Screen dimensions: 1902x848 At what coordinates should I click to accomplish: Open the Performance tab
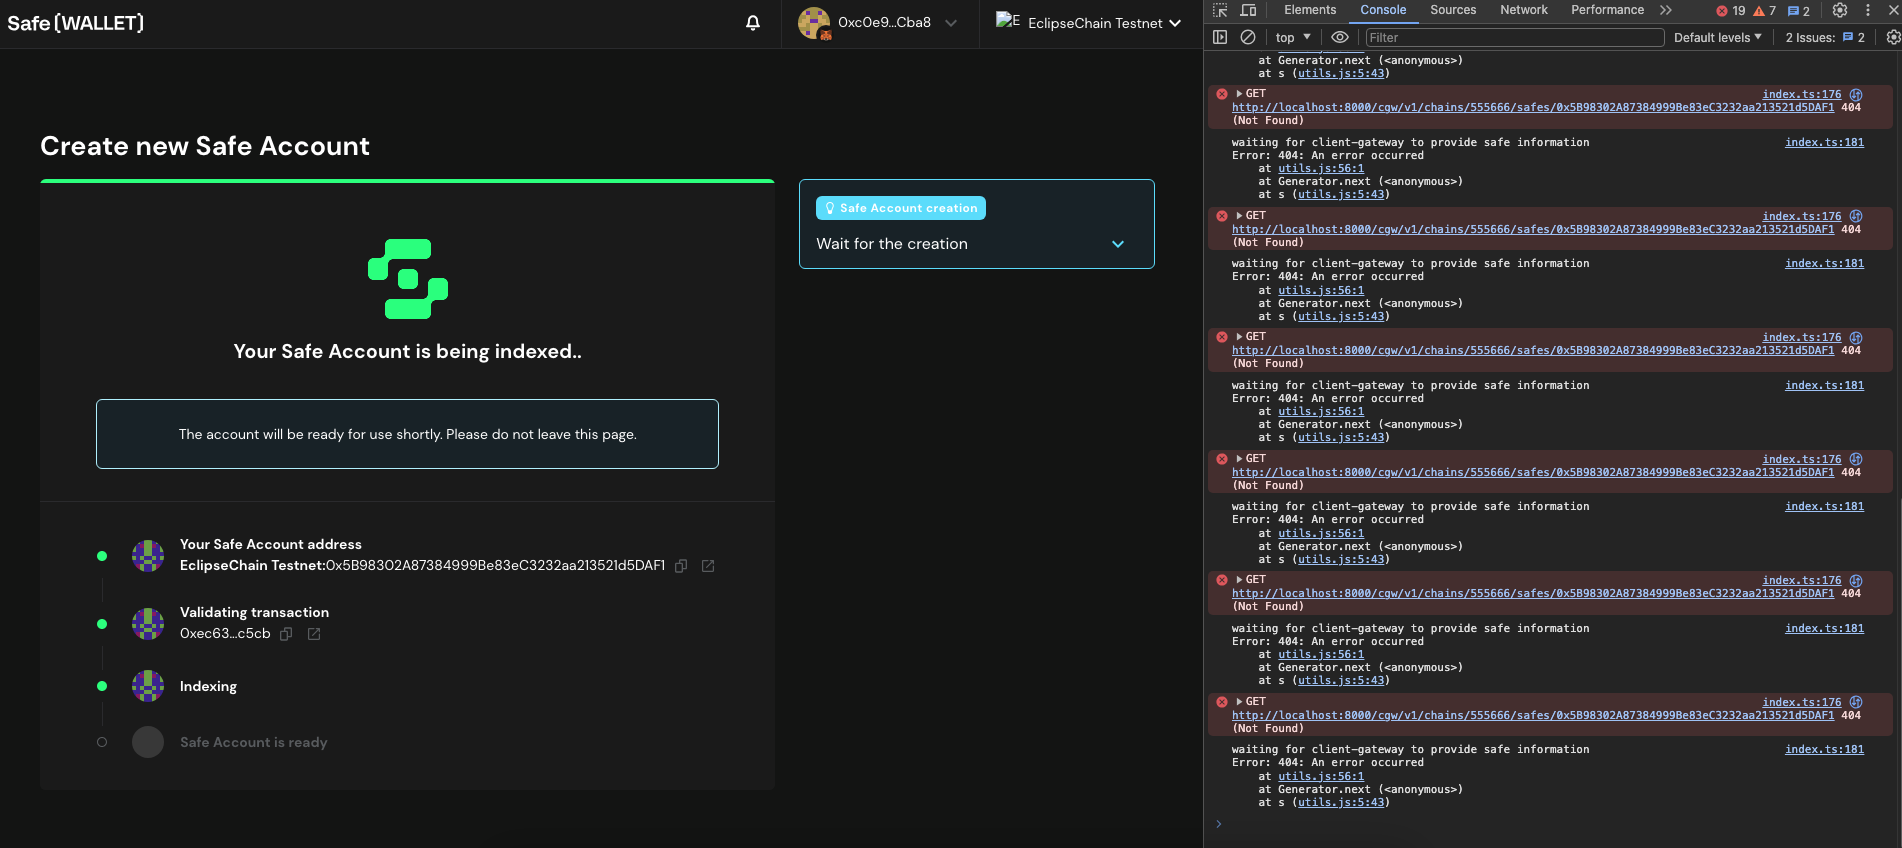1607,10
